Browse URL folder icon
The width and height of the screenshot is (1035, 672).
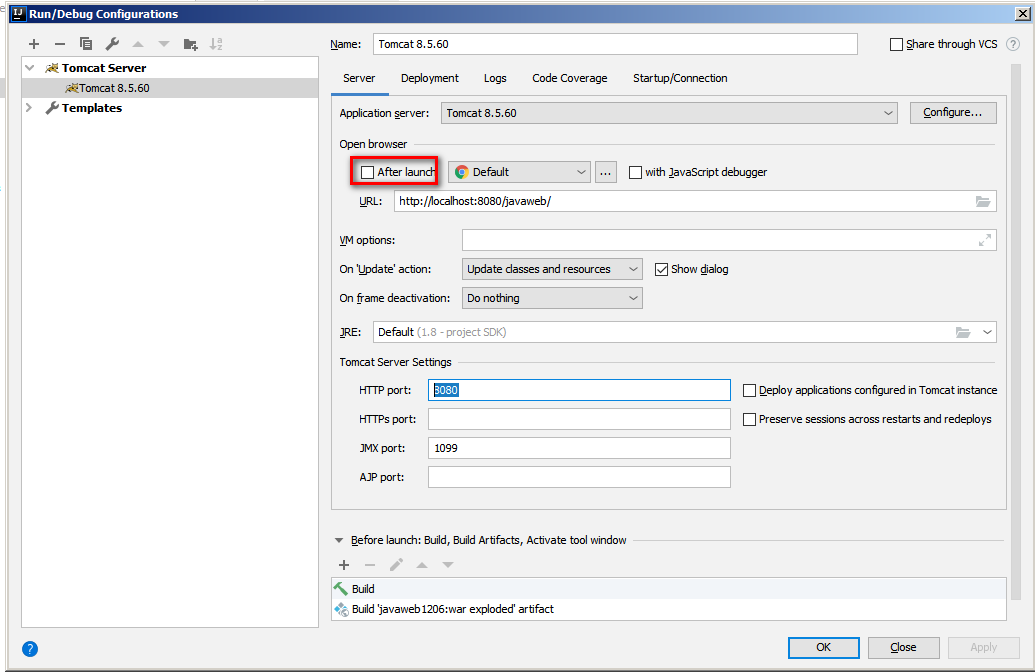tap(983, 201)
